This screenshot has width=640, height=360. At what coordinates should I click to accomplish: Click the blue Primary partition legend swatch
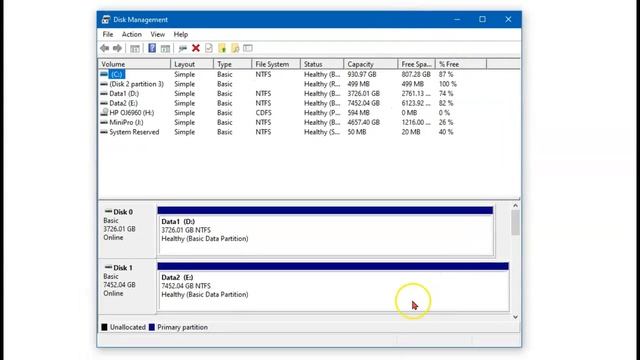click(152, 327)
